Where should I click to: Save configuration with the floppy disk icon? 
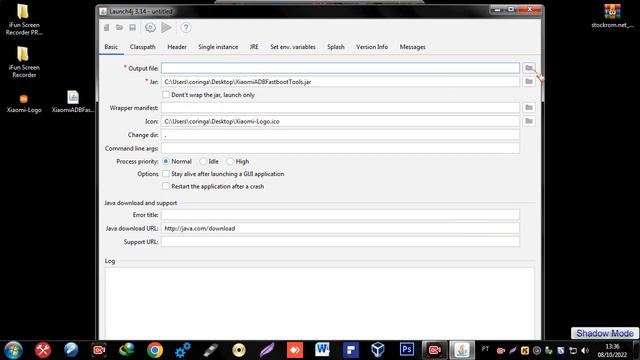tap(132, 28)
